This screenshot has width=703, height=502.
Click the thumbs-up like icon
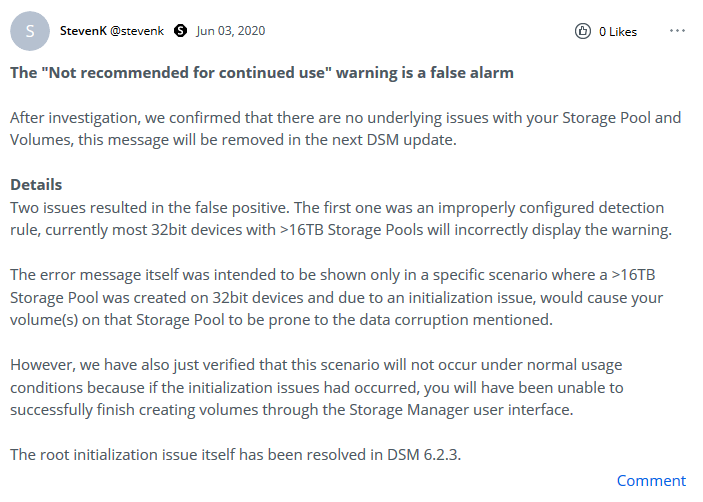(582, 31)
